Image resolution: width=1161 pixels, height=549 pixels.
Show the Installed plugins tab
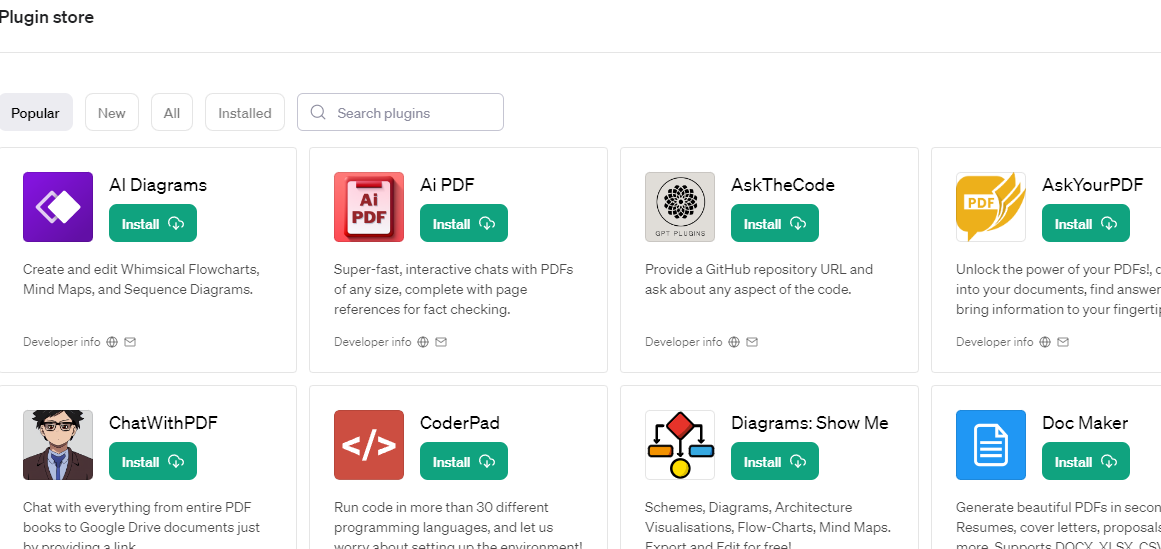click(244, 113)
